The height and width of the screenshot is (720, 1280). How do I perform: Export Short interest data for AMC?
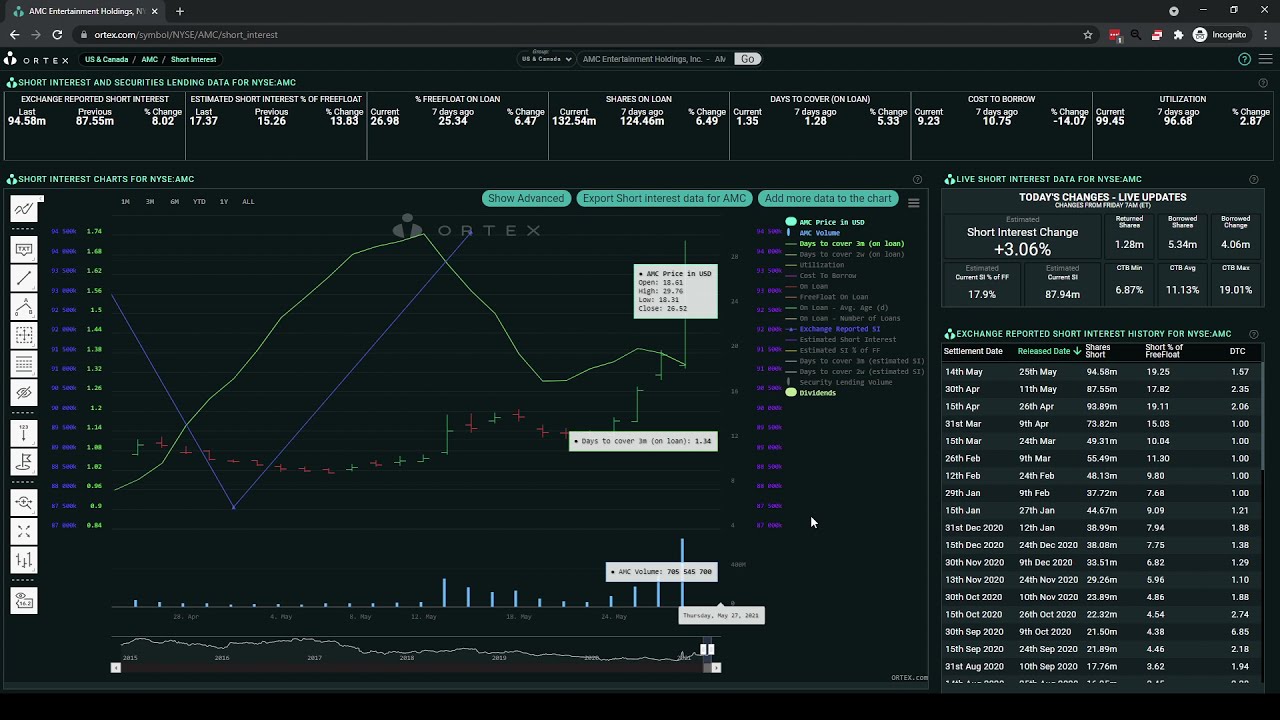664,198
